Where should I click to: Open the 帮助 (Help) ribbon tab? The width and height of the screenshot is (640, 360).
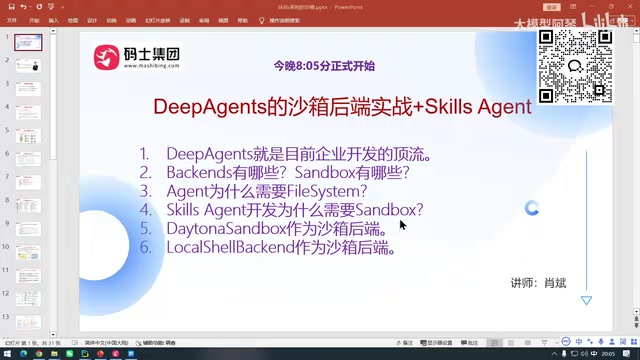(242, 20)
